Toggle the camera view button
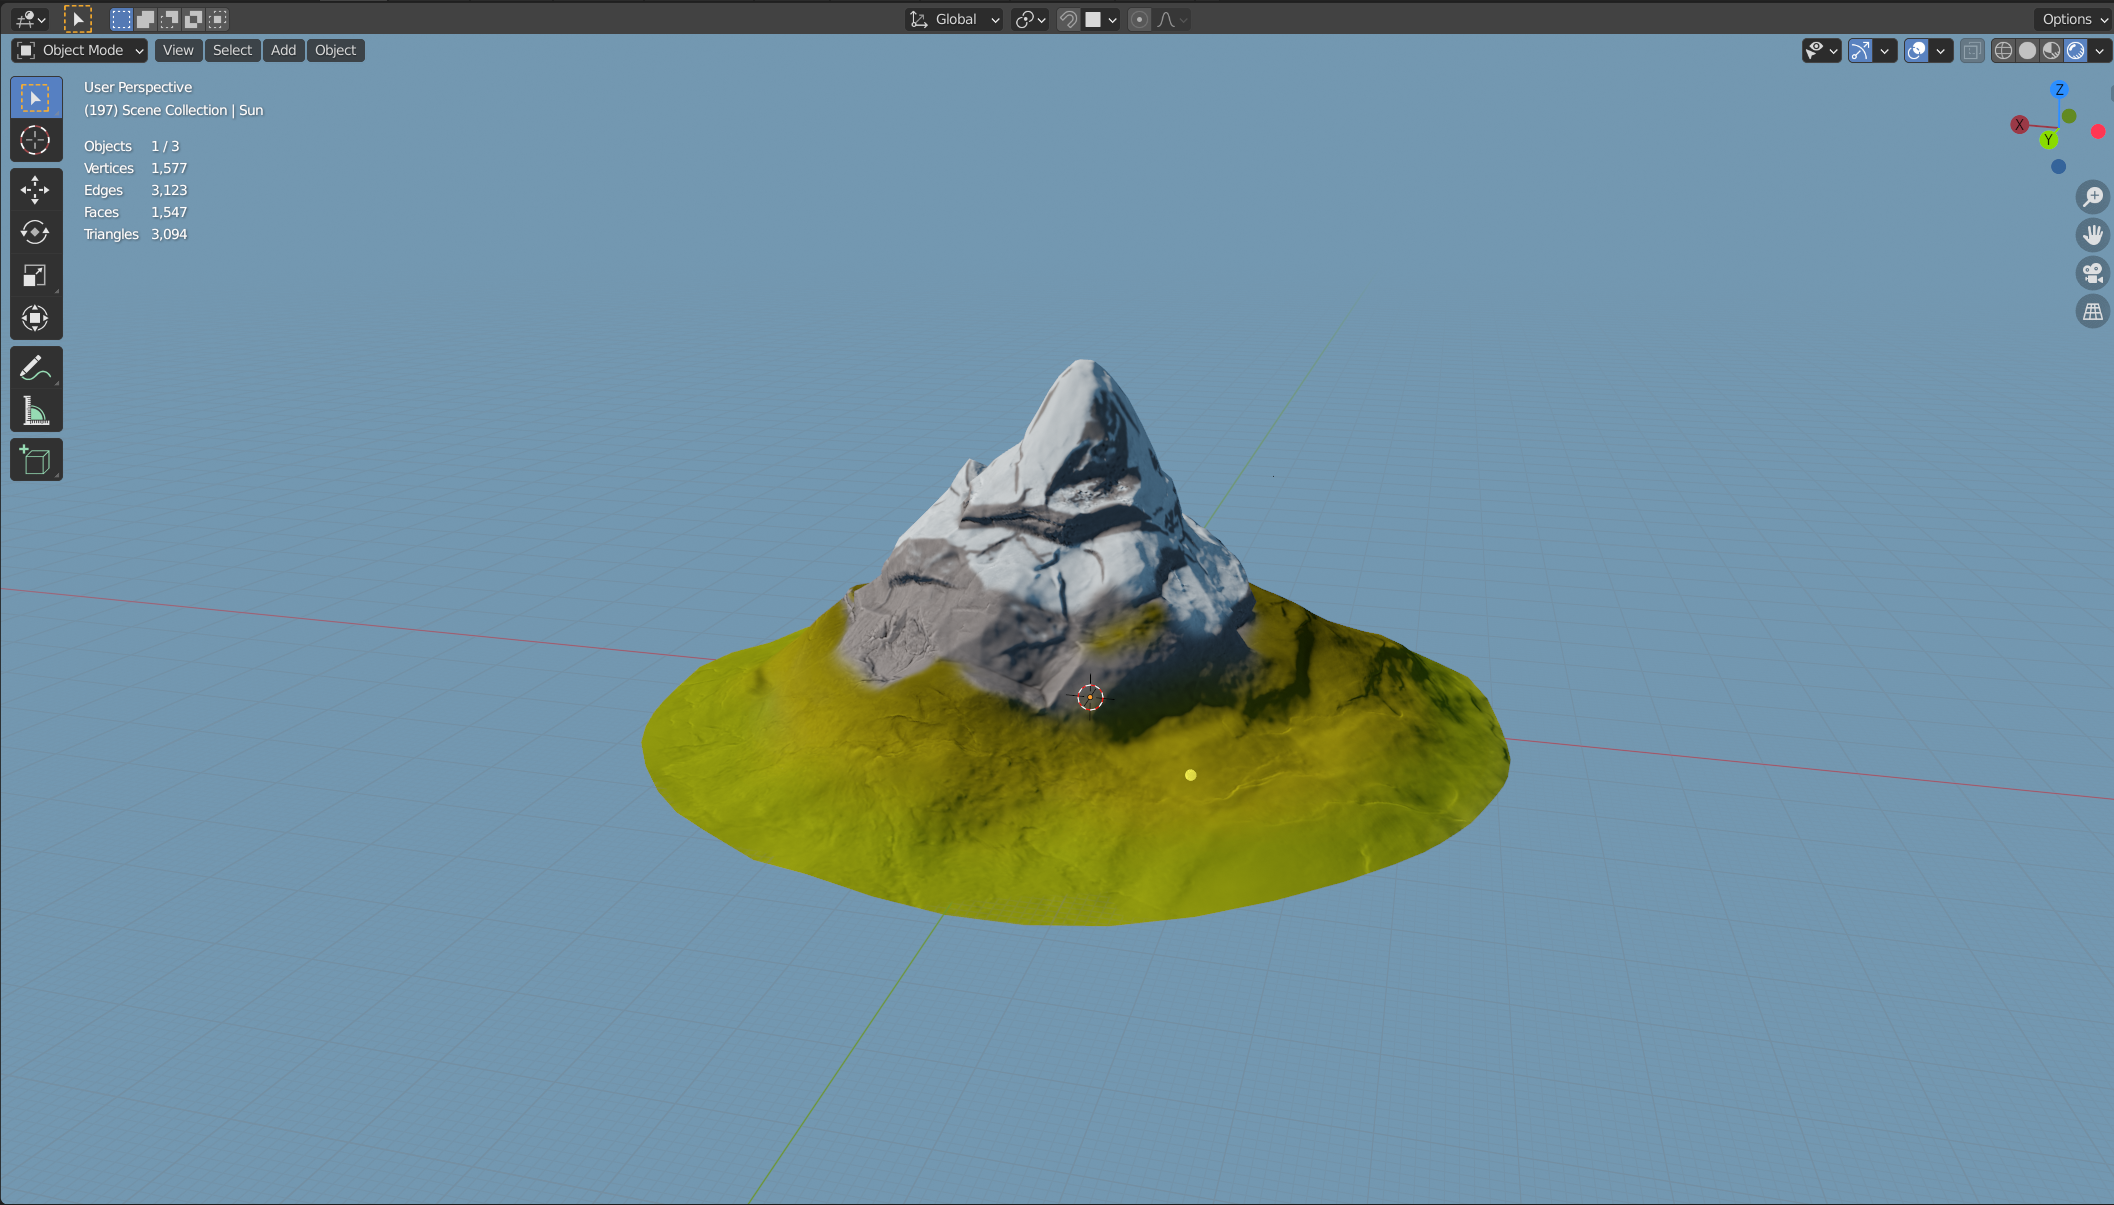This screenshot has width=2114, height=1205. [2092, 273]
